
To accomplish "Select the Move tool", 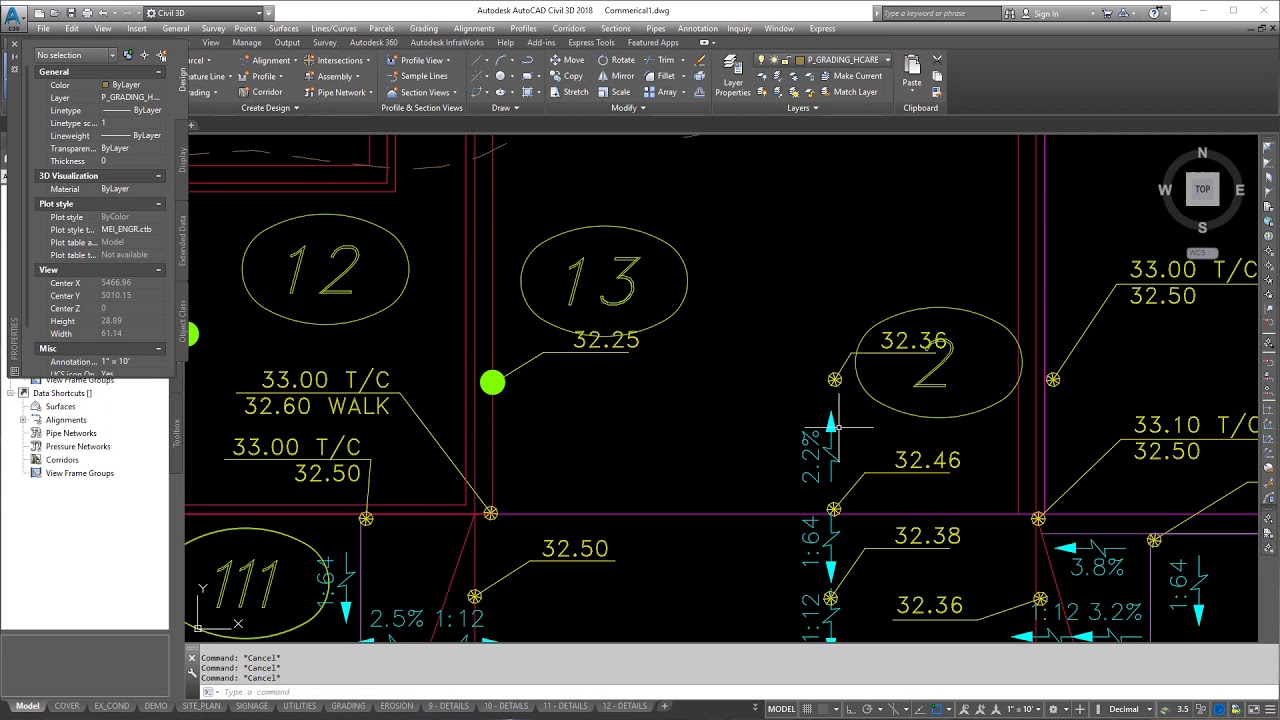I will tap(566, 60).
